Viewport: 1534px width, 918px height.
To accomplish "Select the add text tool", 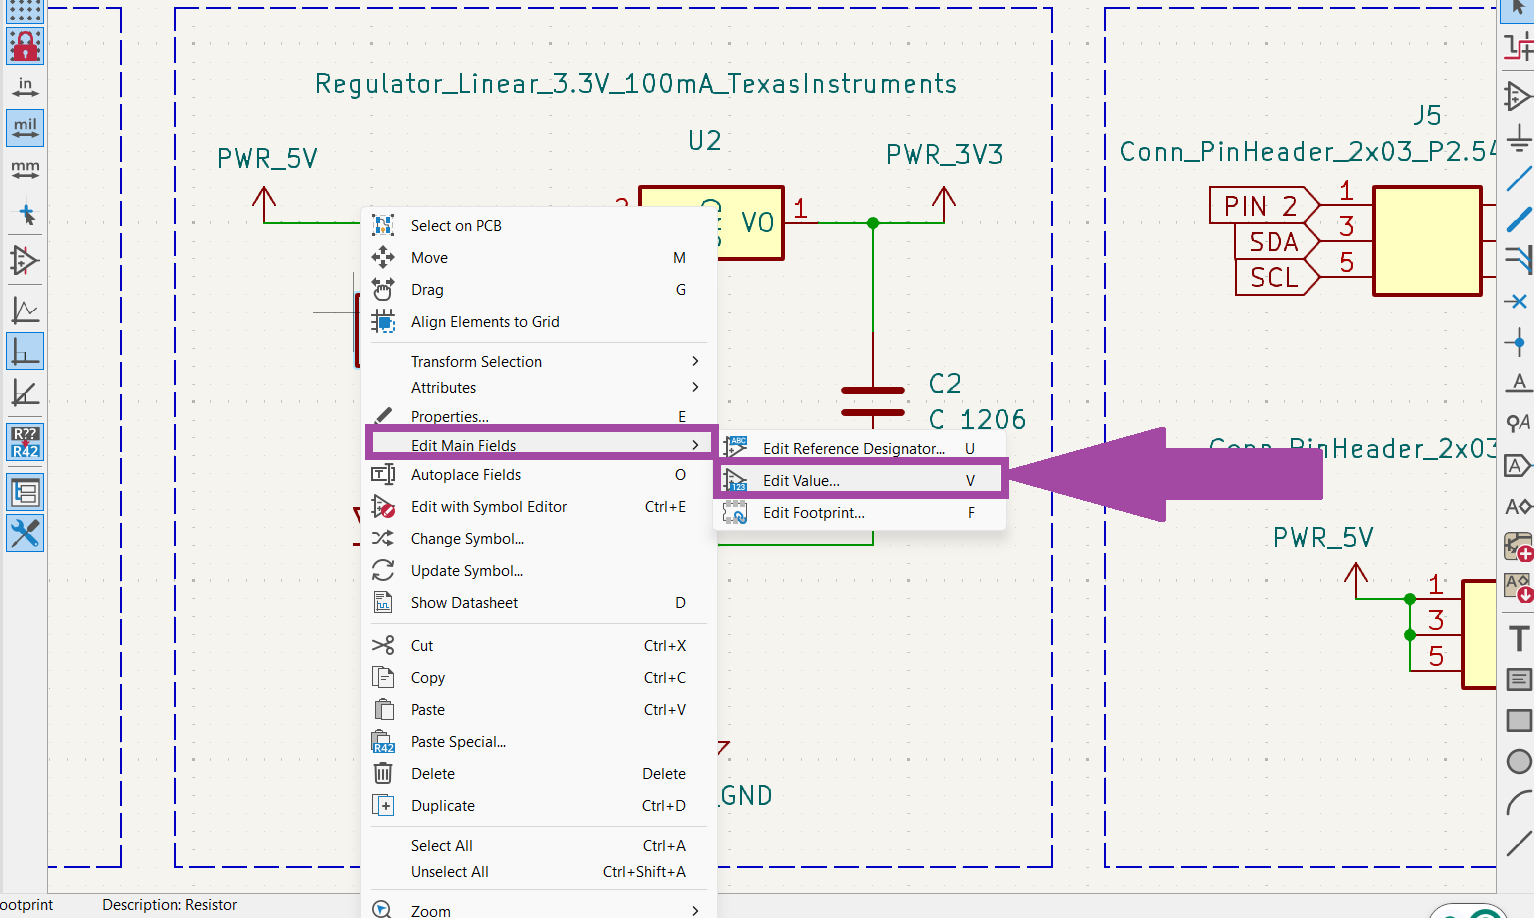I will pyautogui.click(x=1518, y=638).
